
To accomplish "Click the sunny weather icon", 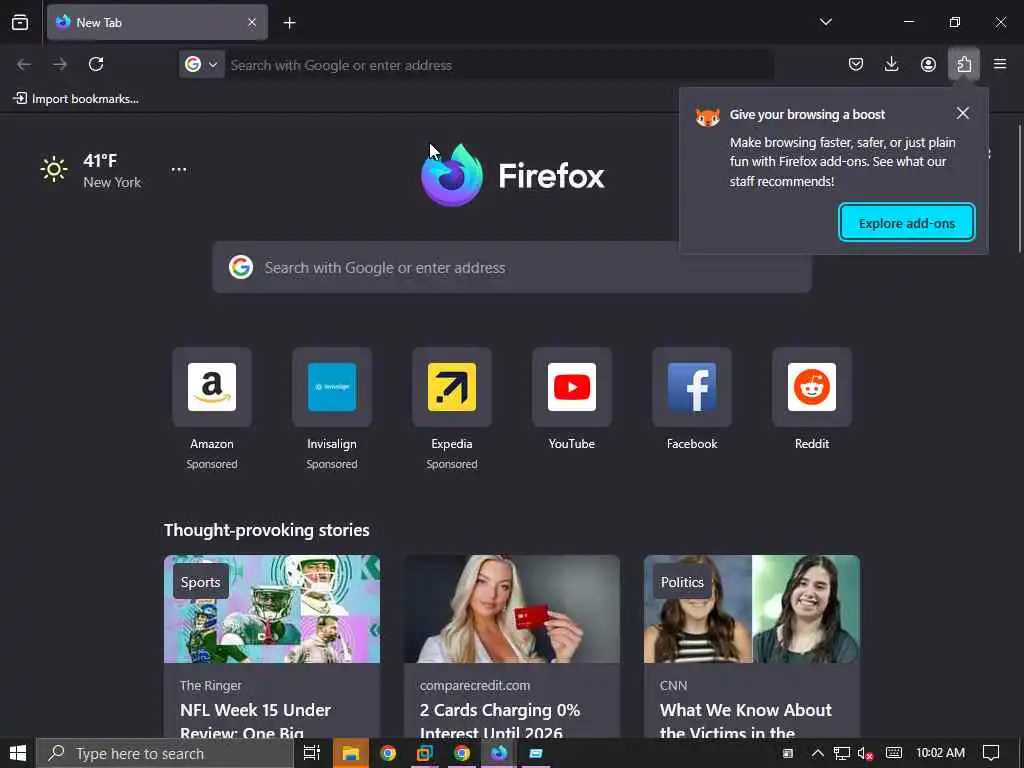I will pyautogui.click(x=54, y=170).
